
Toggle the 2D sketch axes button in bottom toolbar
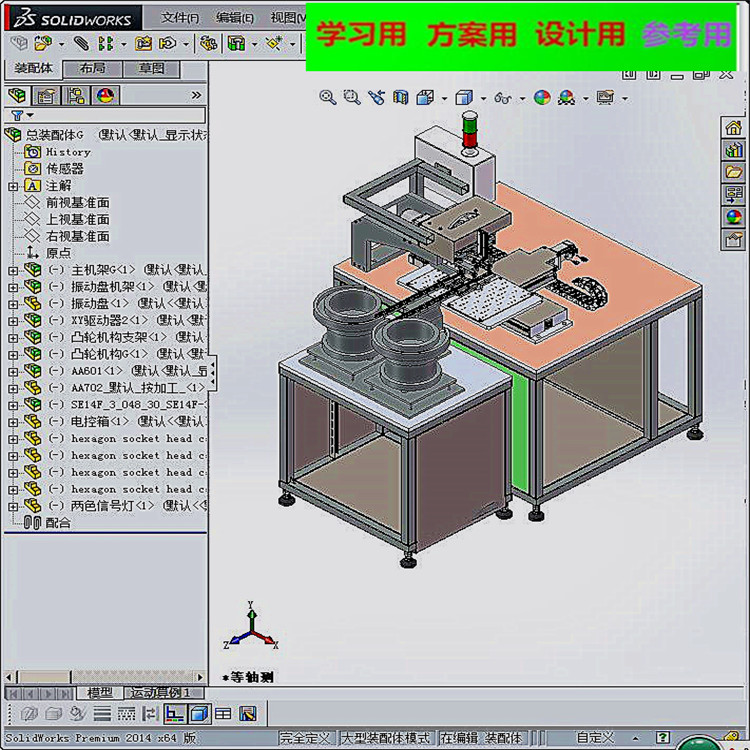175,715
